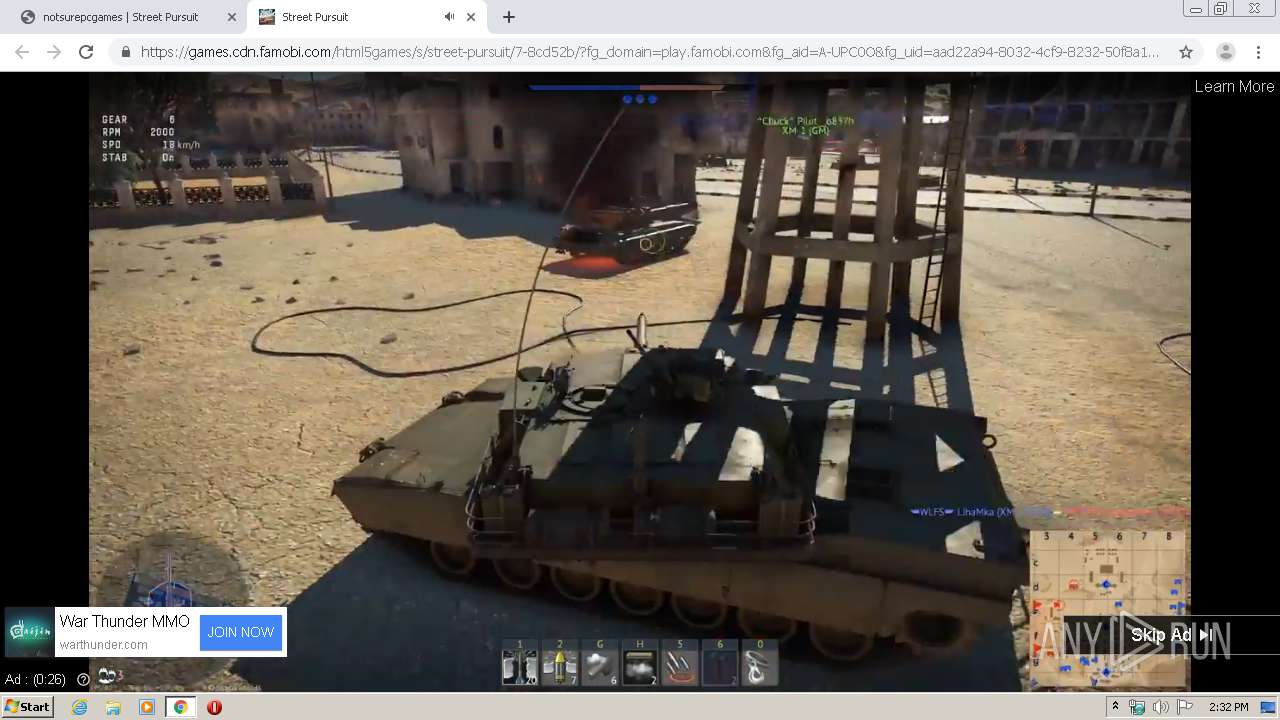
Task: Click the 2:32 PM system clock
Action: point(1228,707)
